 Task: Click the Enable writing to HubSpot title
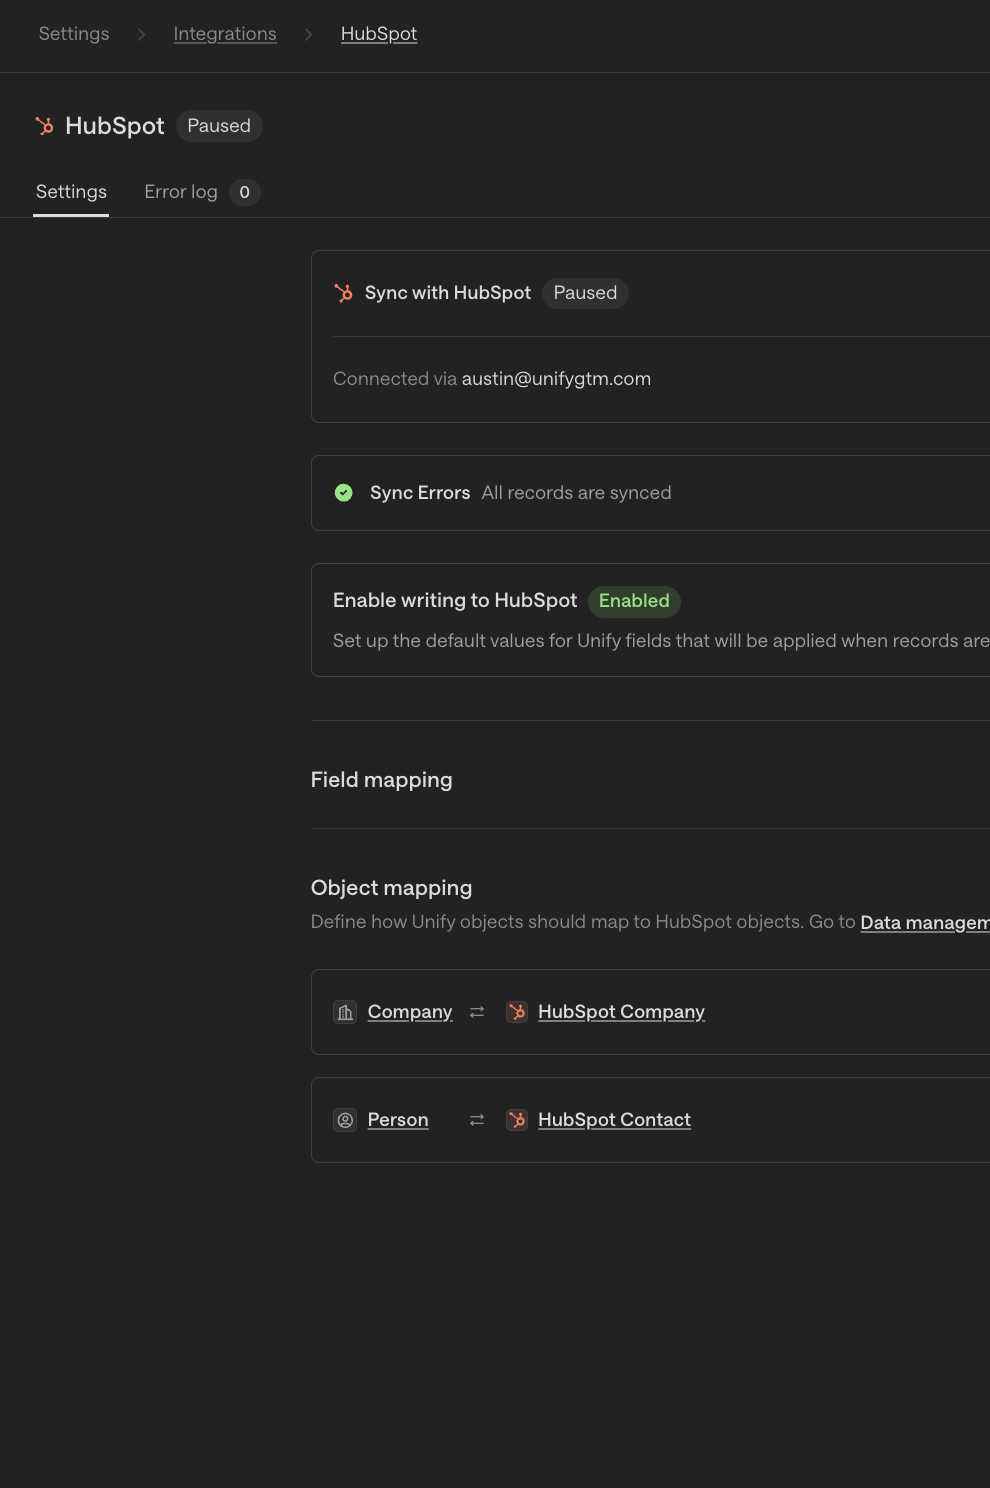pyautogui.click(x=455, y=600)
